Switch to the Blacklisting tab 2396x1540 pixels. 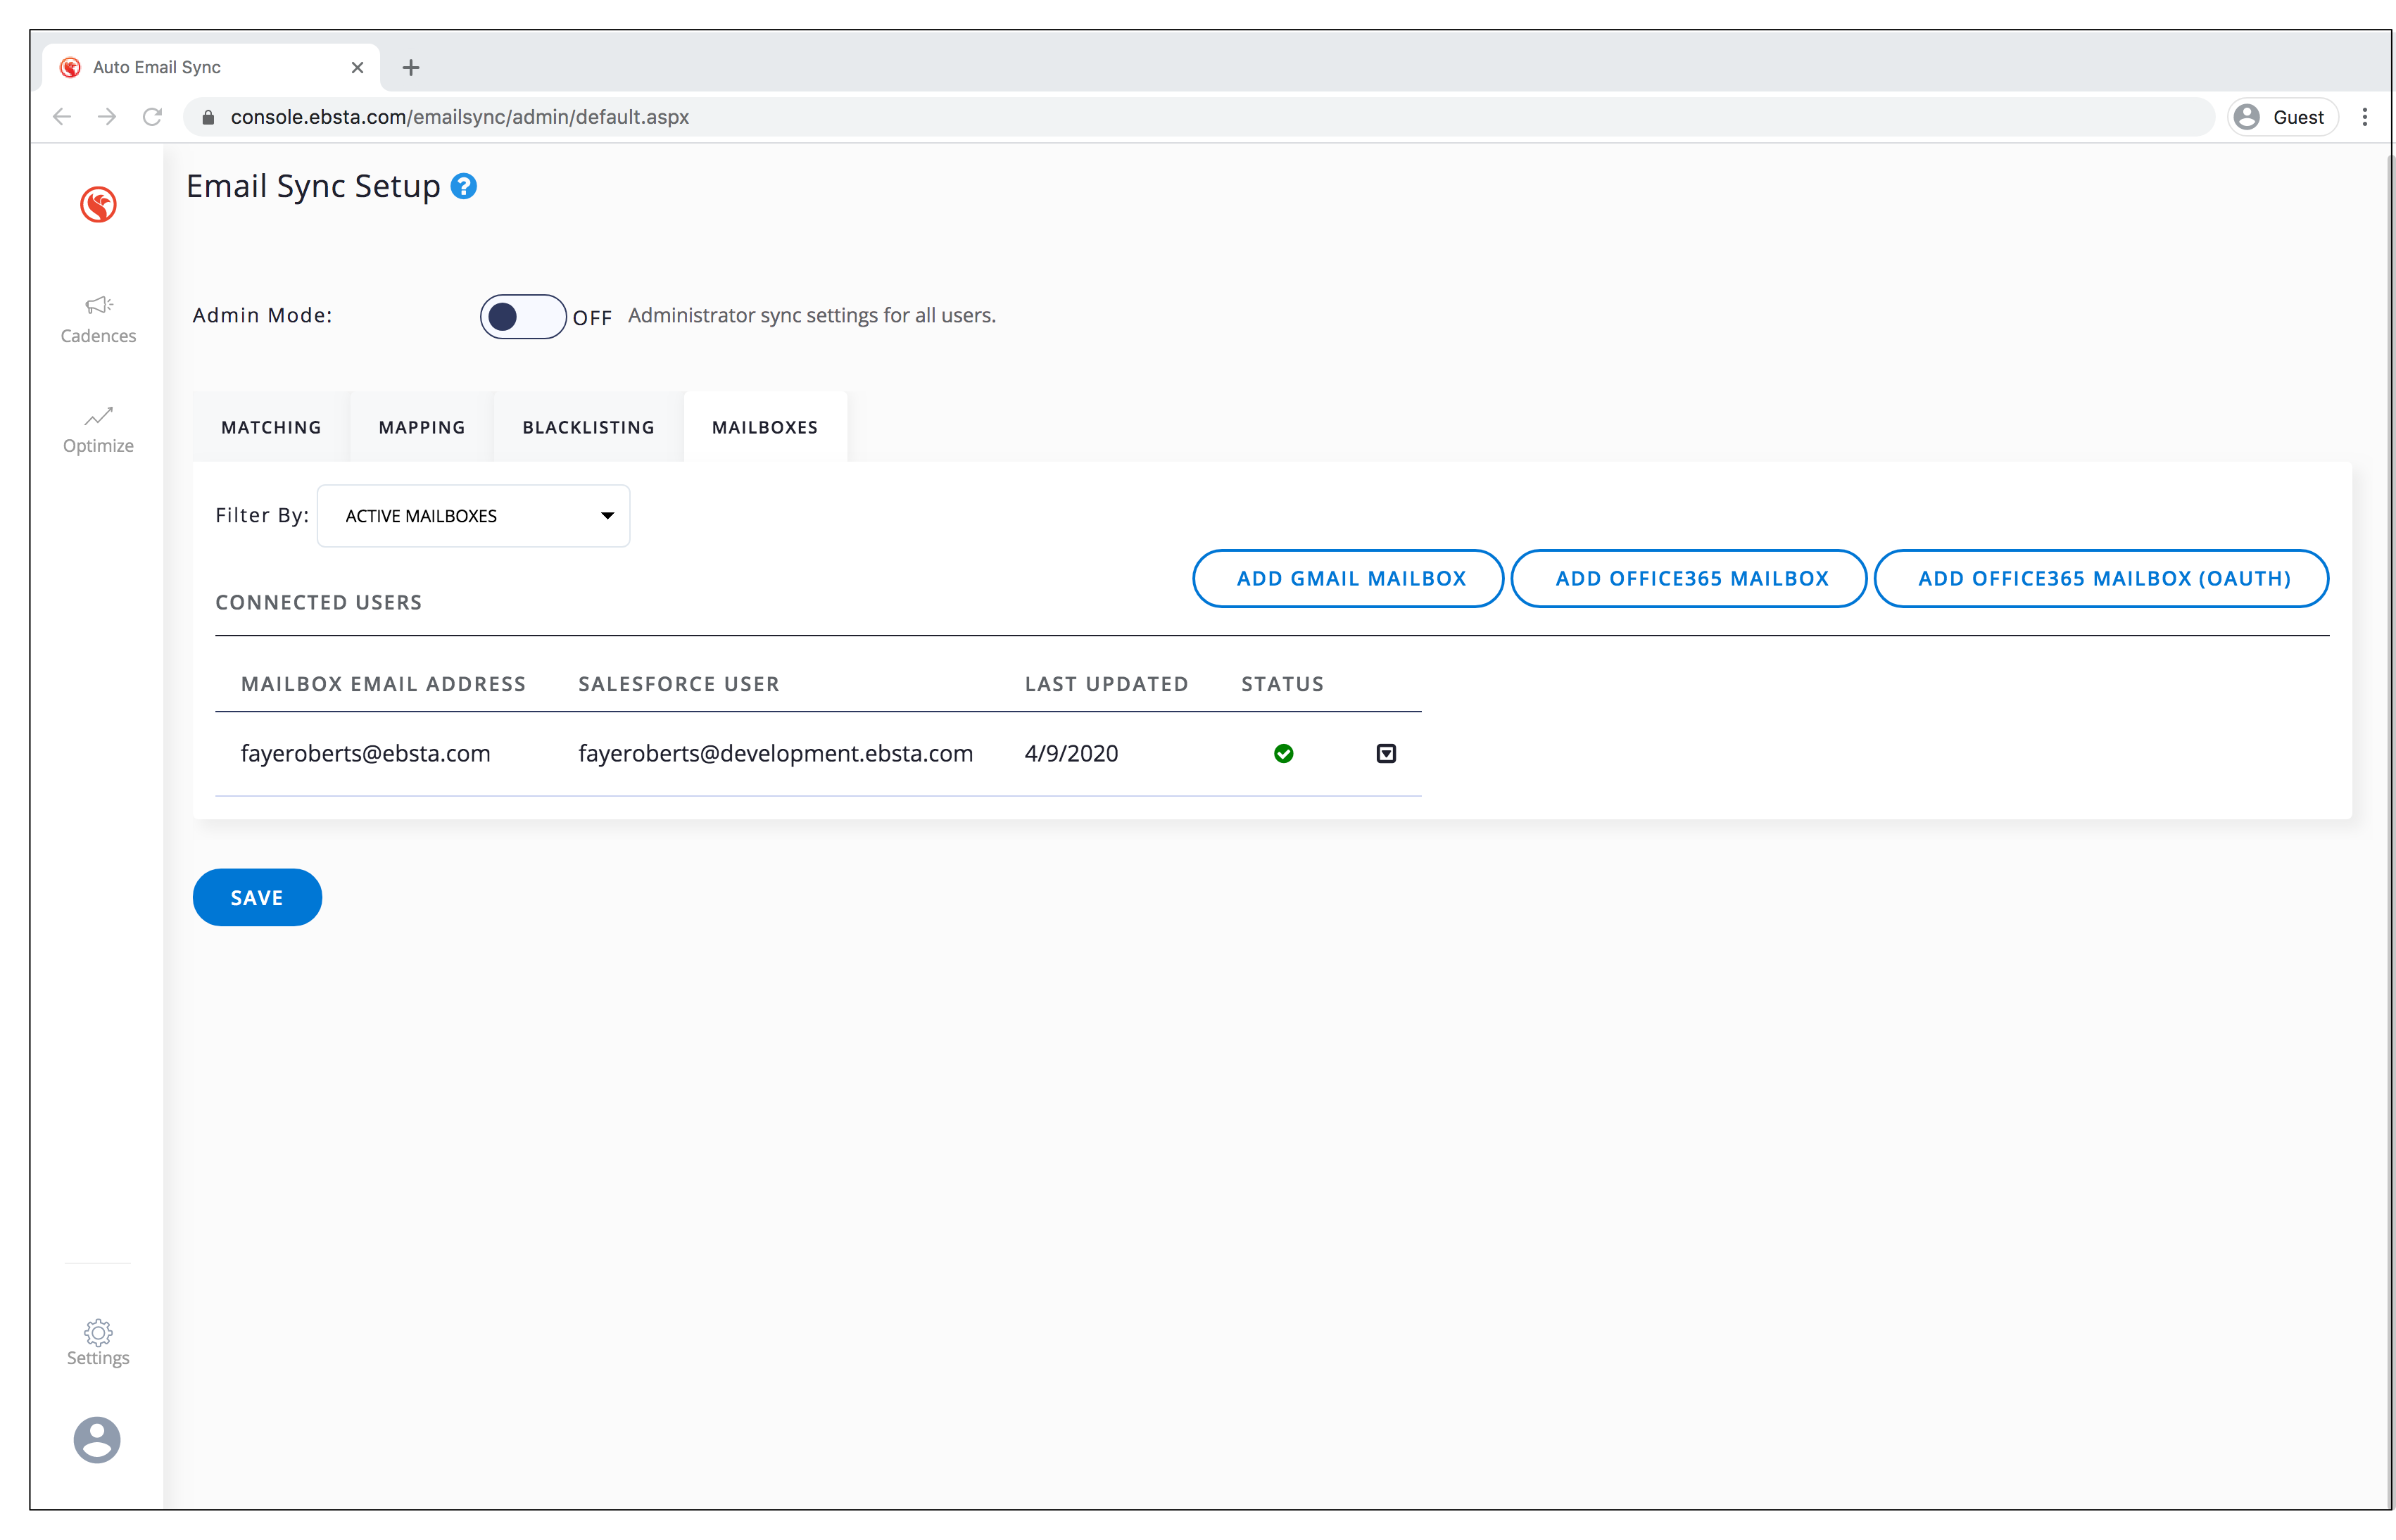click(588, 427)
